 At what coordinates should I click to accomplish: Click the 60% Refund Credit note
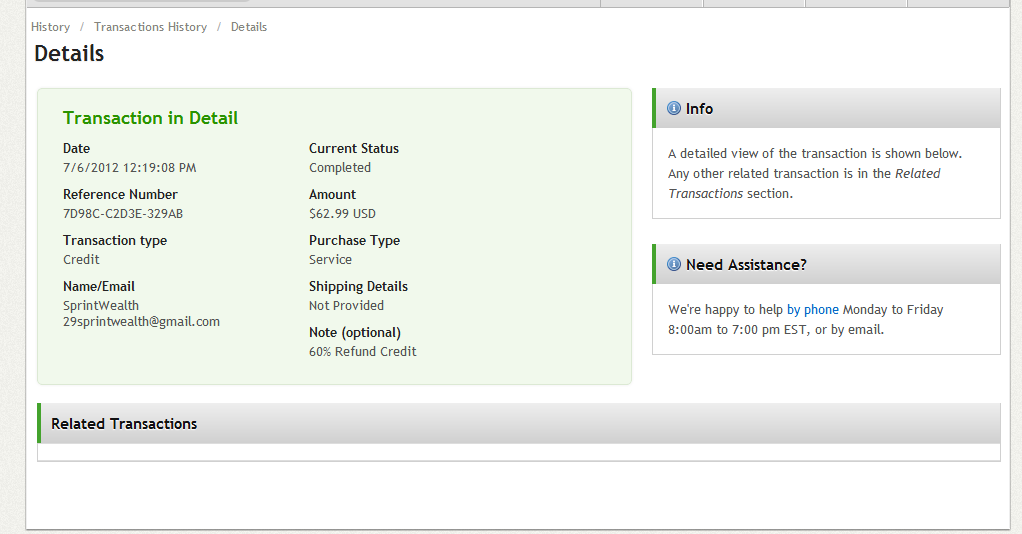point(363,352)
